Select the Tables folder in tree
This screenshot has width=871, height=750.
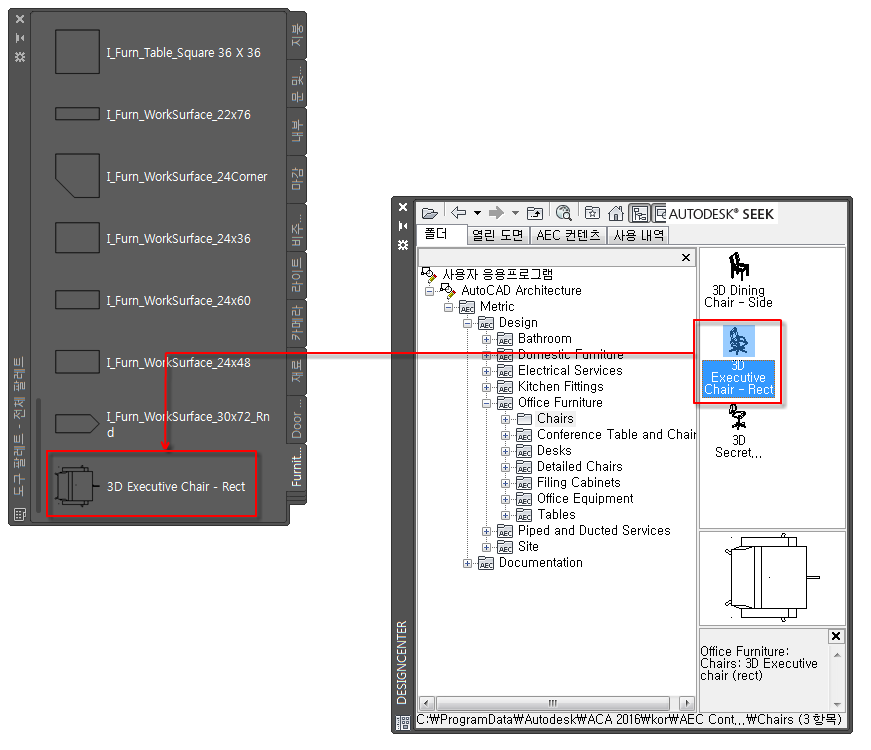pos(546,515)
